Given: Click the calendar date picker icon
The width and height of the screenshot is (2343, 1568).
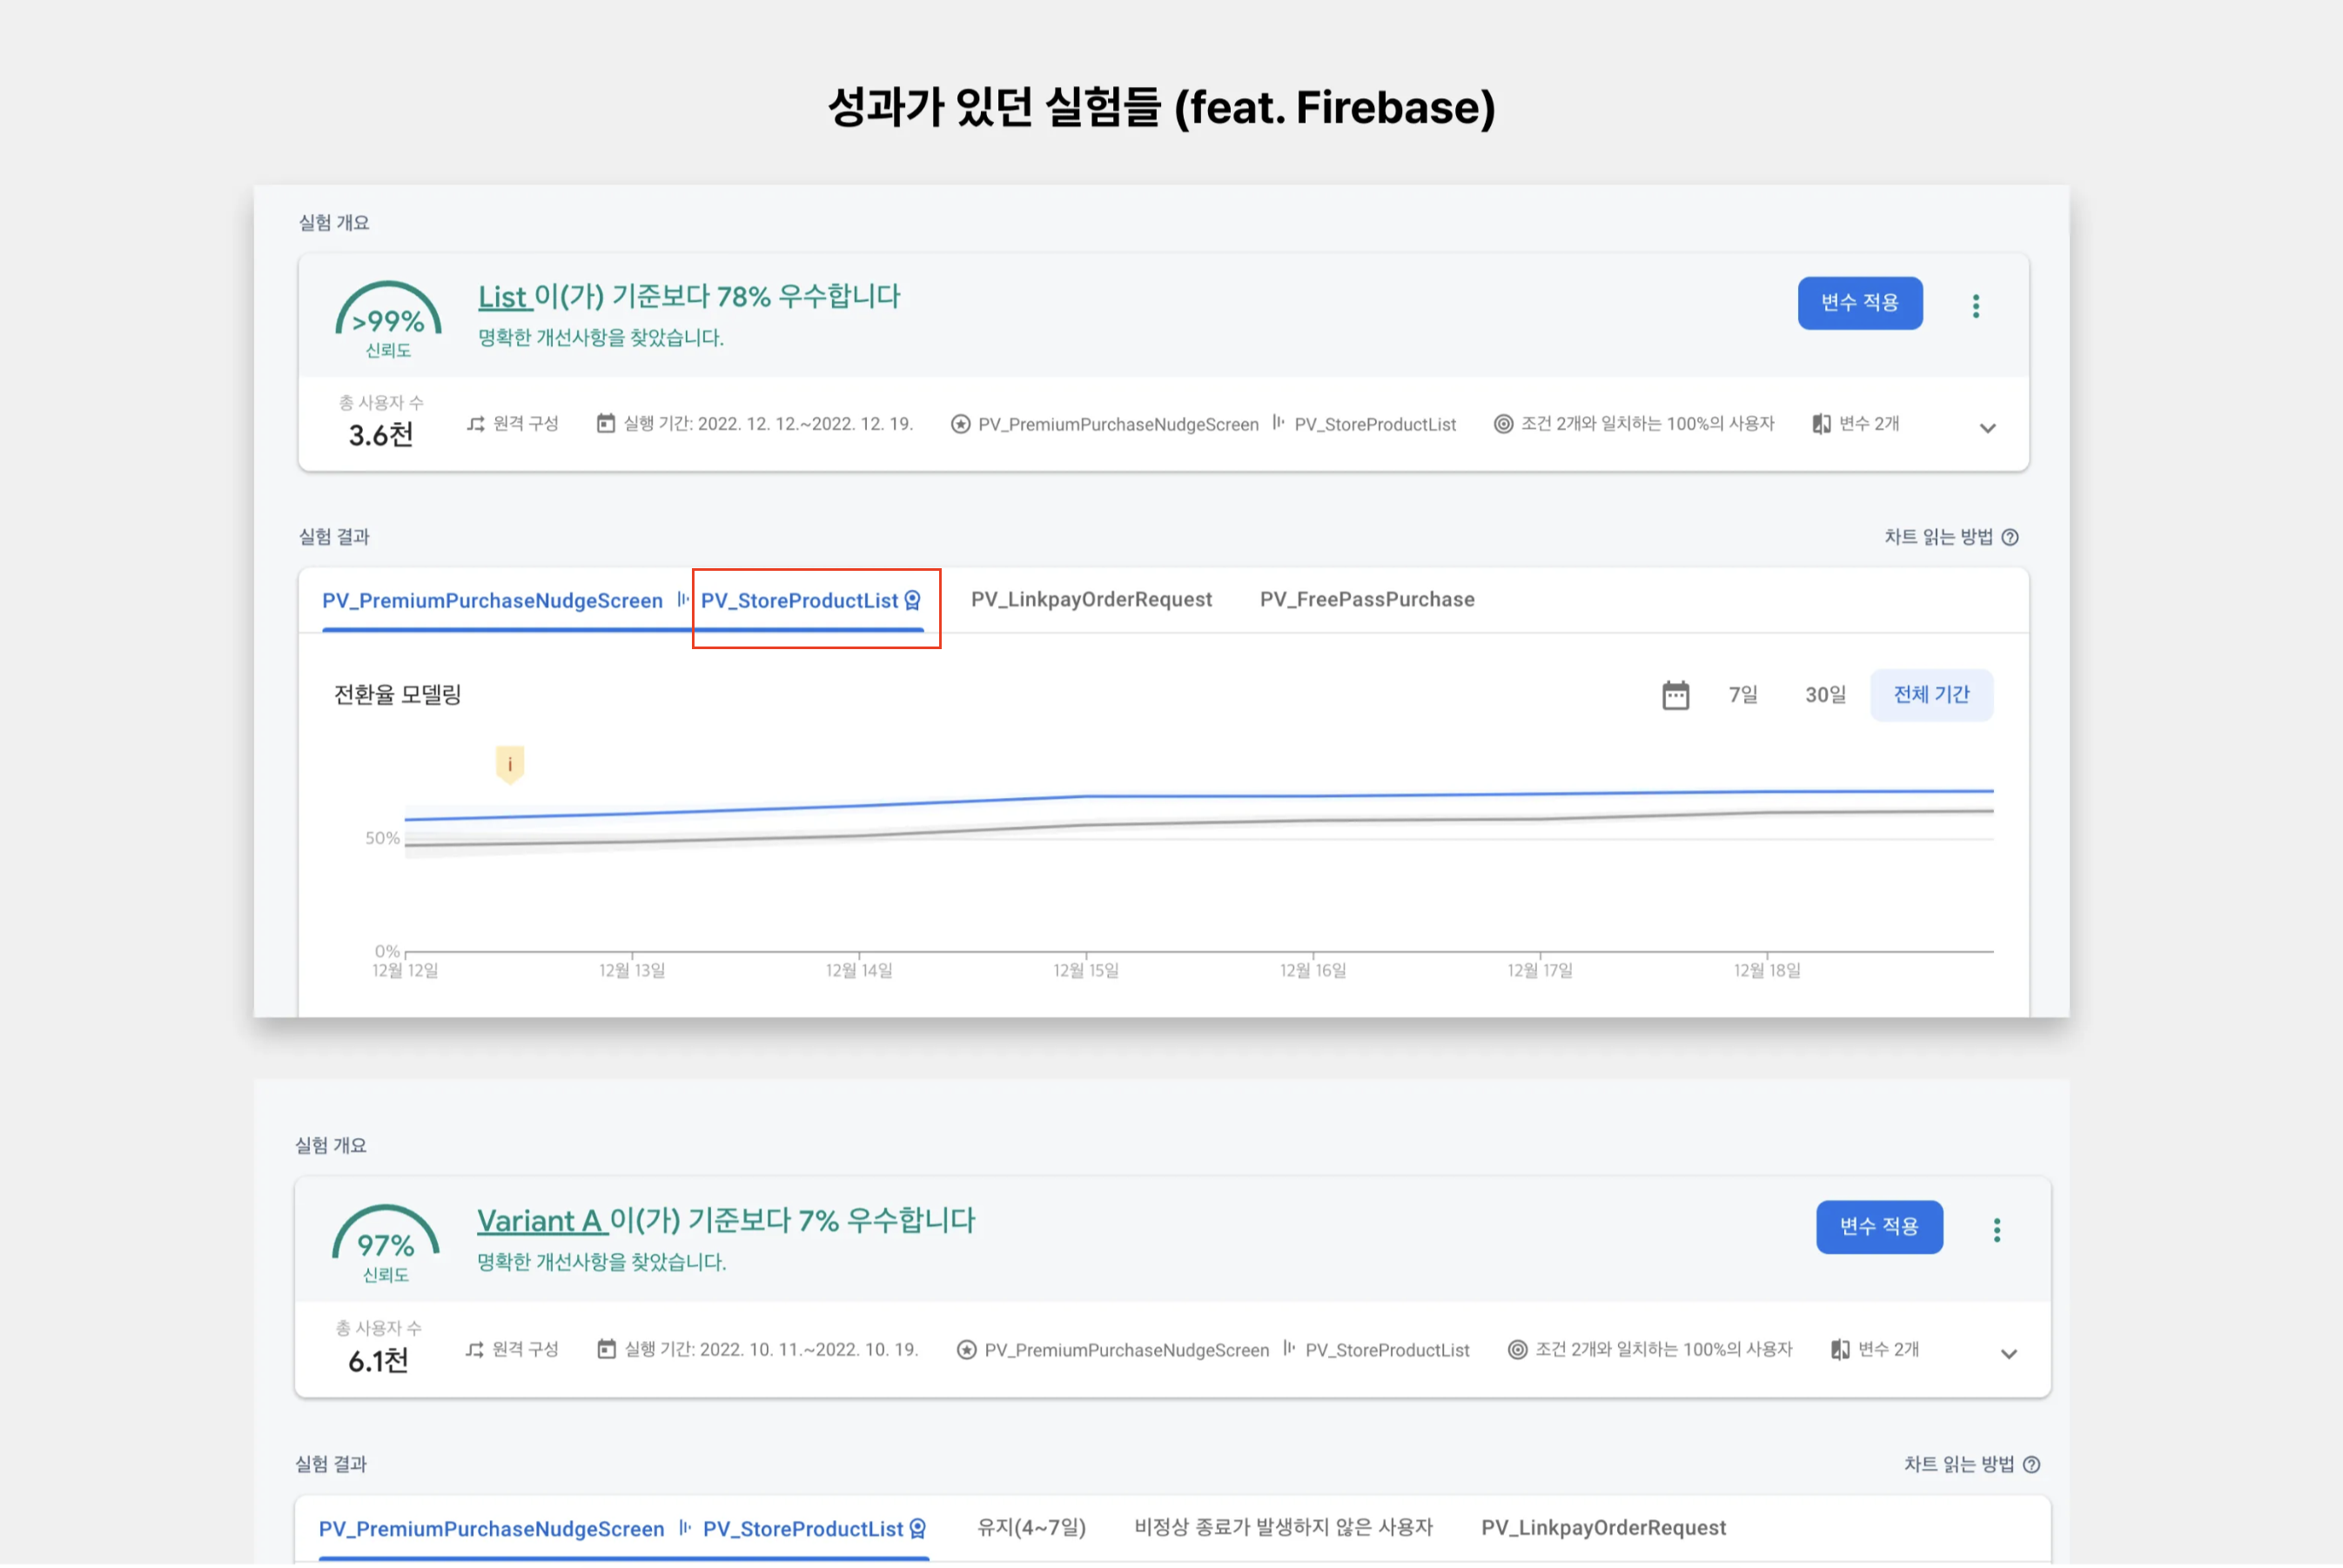Looking at the screenshot, I should 1675,695.
